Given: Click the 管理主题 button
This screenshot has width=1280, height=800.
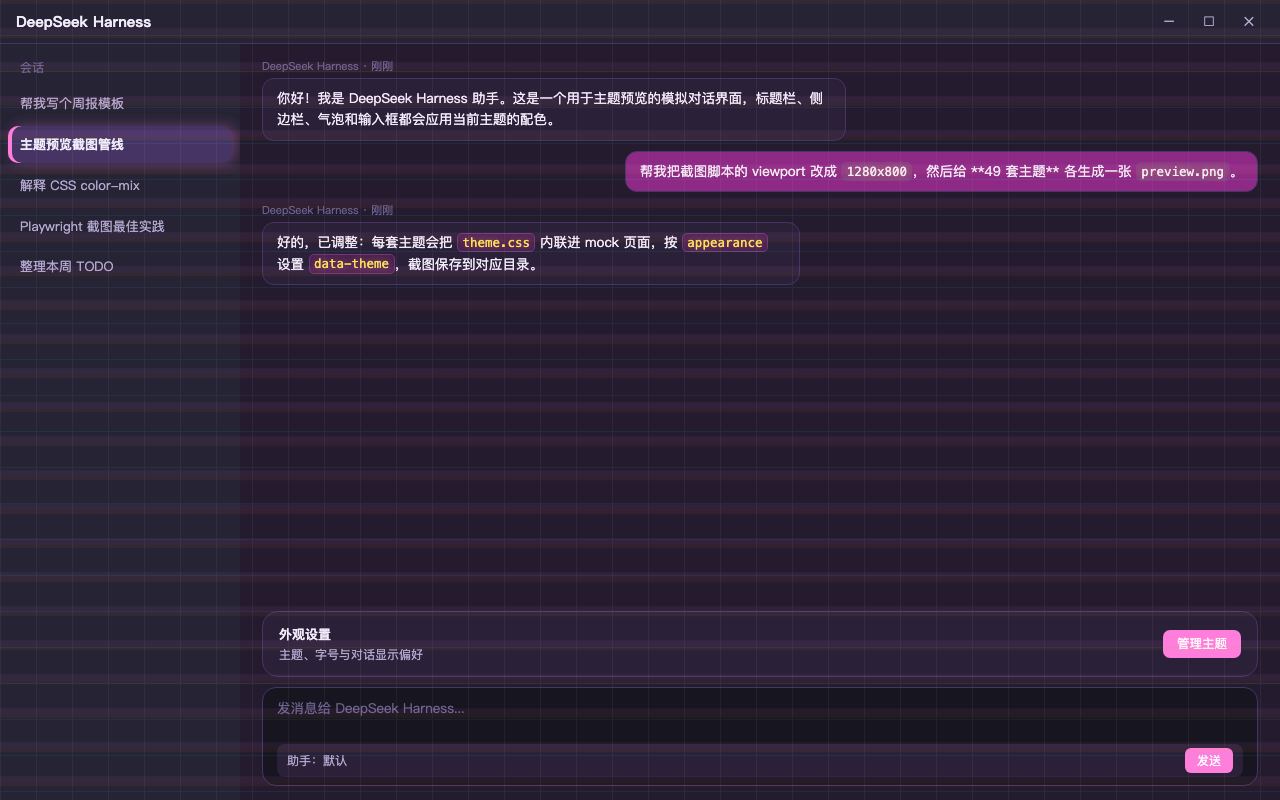Looking at the screenshot, I should click(x=1201, y=644).
